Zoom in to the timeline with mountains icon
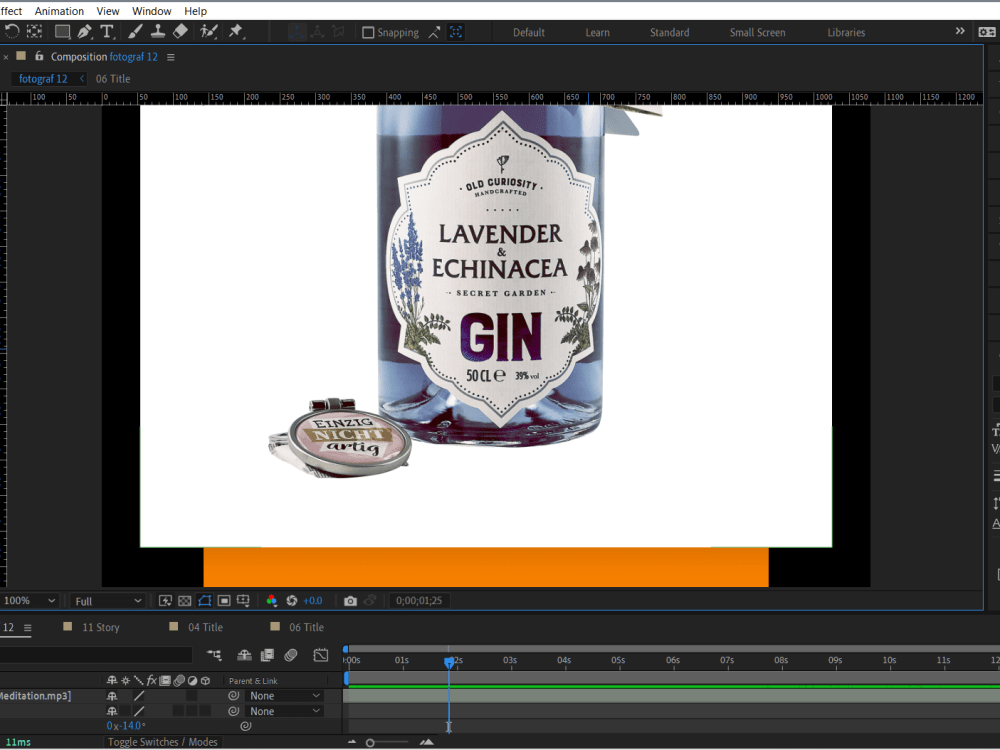1000x750 pixels. click(427, 742)
